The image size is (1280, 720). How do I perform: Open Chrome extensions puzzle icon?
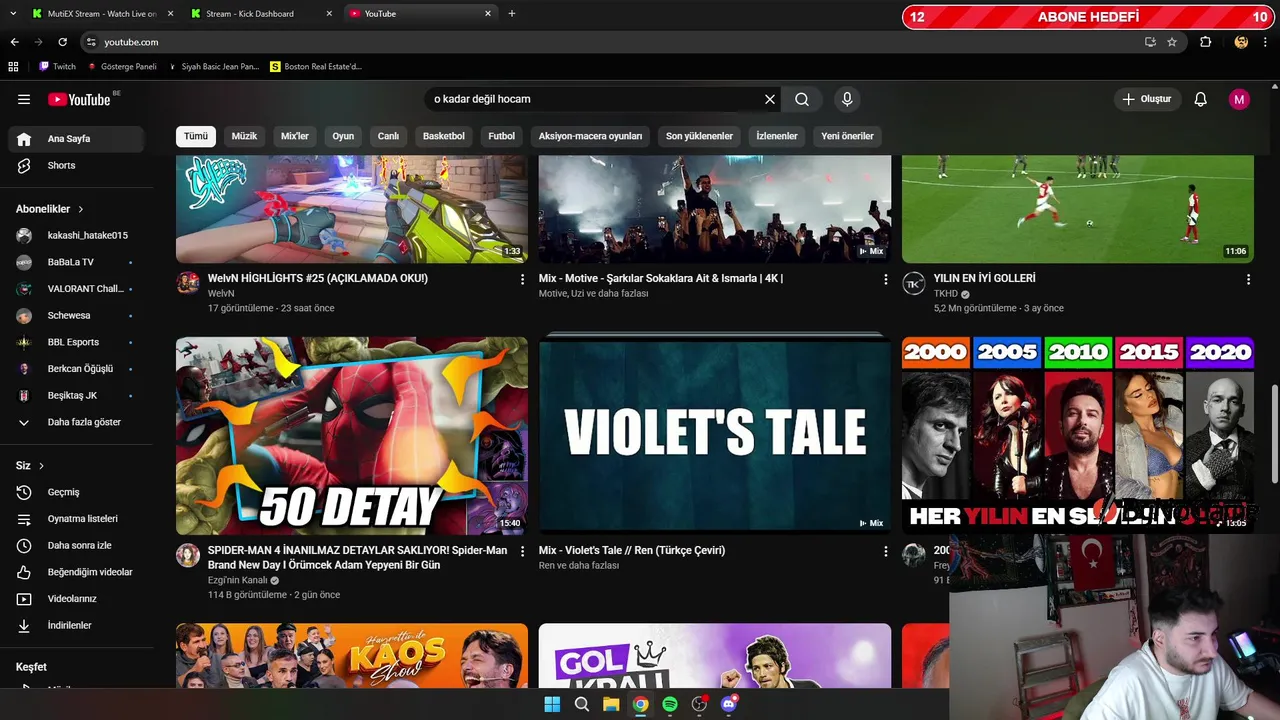point(1205,42)
